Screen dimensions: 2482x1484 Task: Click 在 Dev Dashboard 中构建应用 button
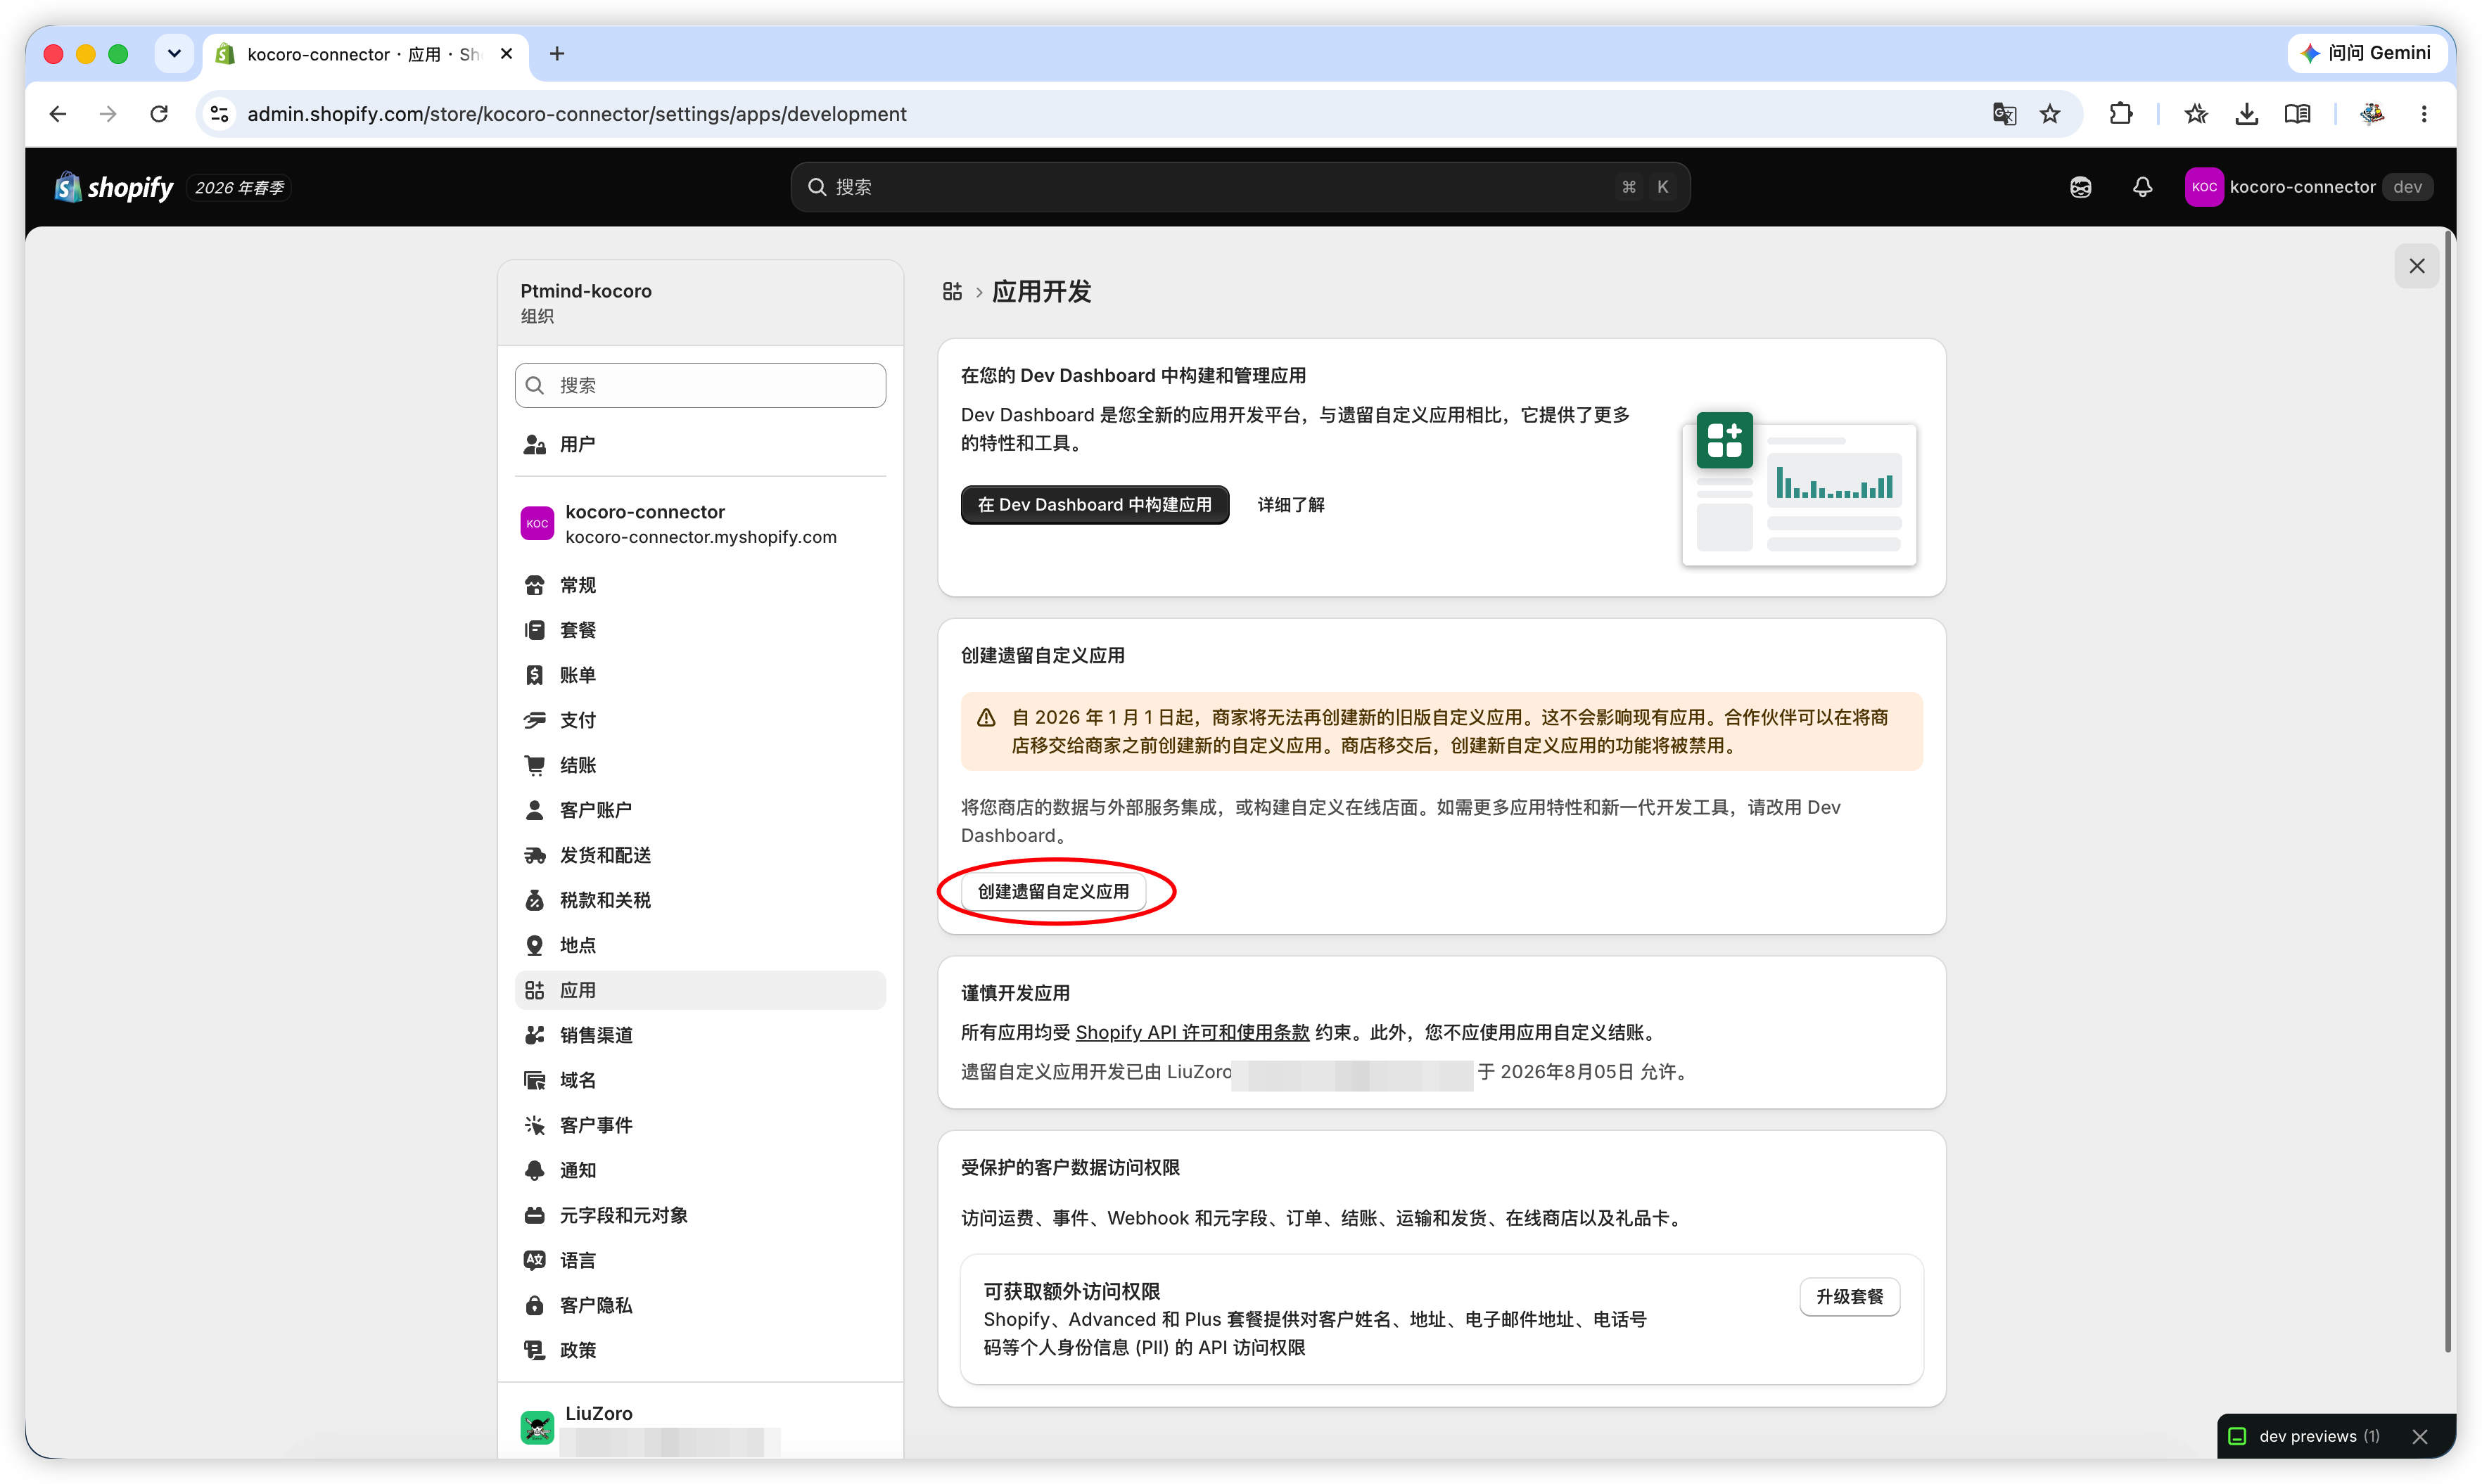coord(1094,505)
